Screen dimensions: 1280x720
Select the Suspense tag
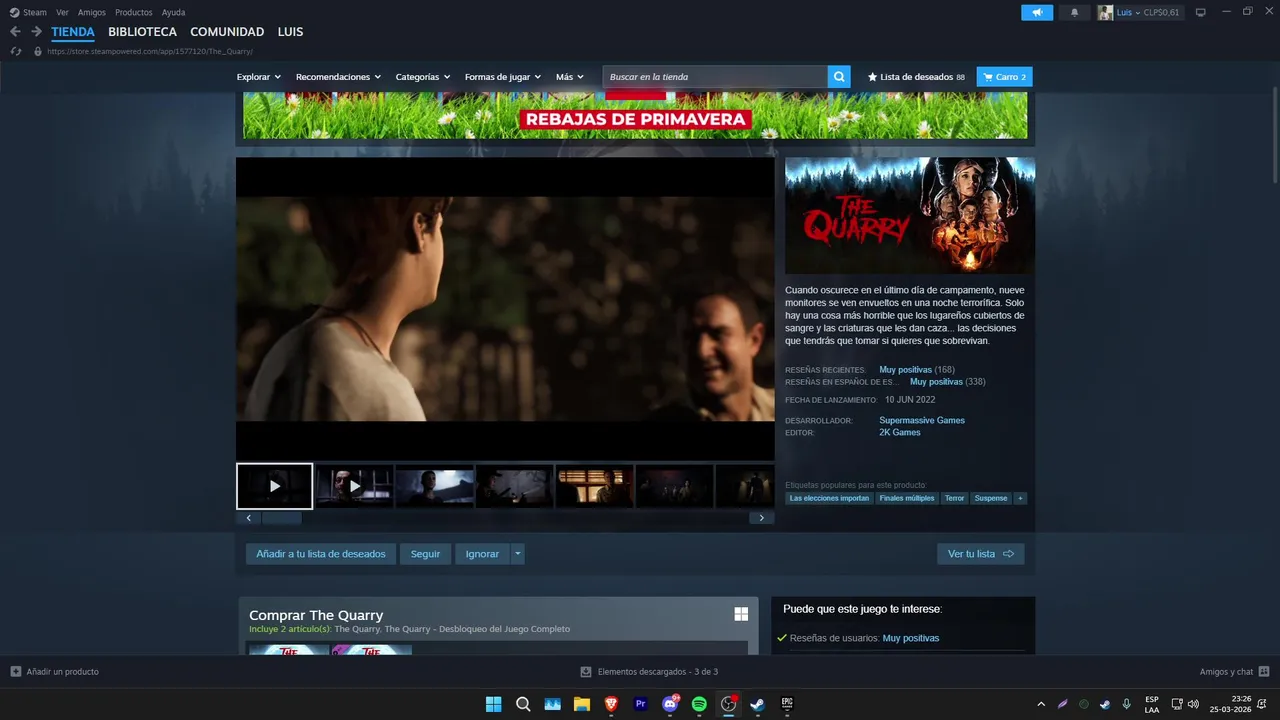point(991,498)
